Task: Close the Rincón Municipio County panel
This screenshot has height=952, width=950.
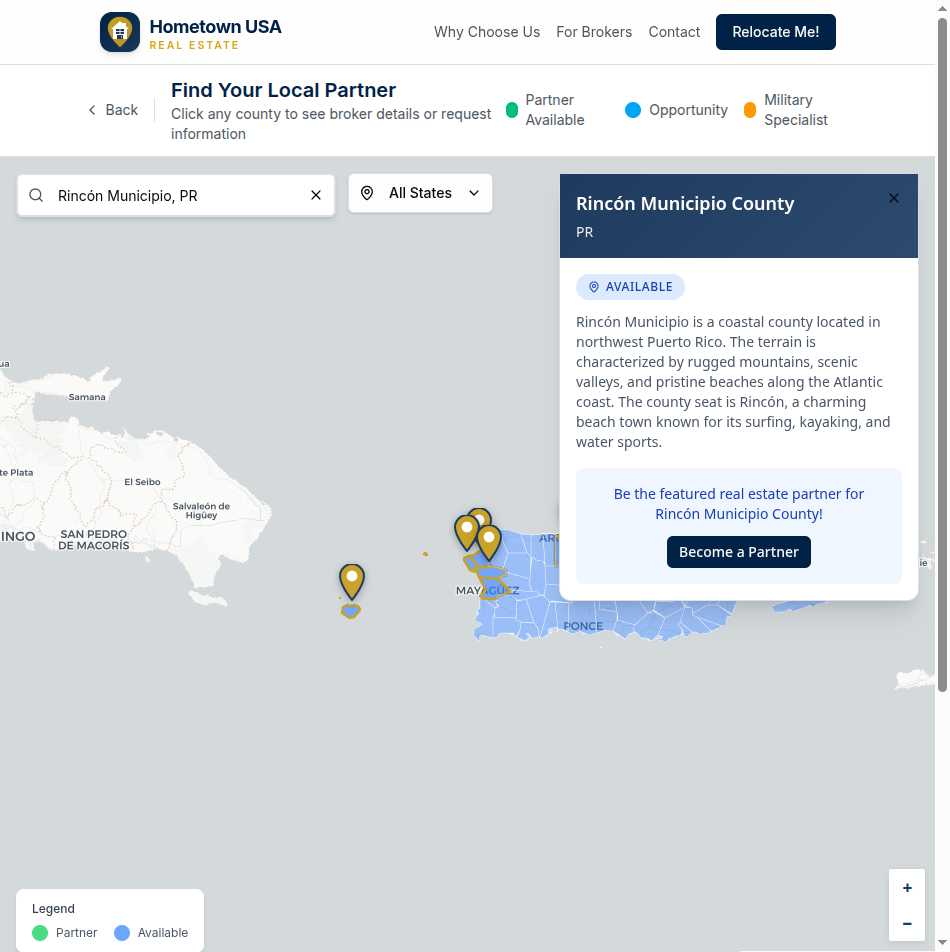Action: coord(894,199)
